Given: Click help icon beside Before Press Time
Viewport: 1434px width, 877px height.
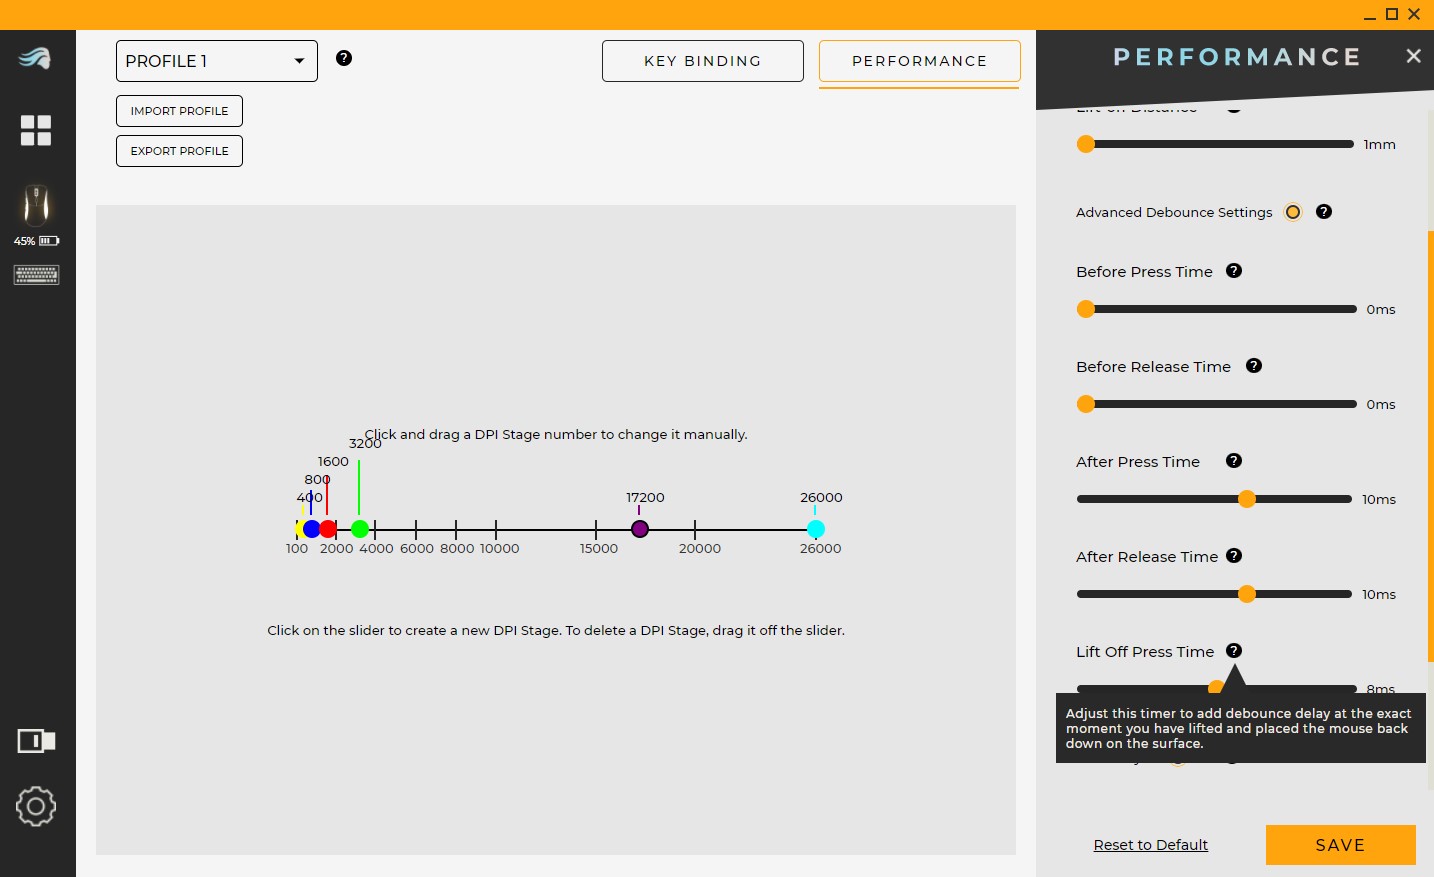Looking at the screenshot, I should [x=1234, y=271].
